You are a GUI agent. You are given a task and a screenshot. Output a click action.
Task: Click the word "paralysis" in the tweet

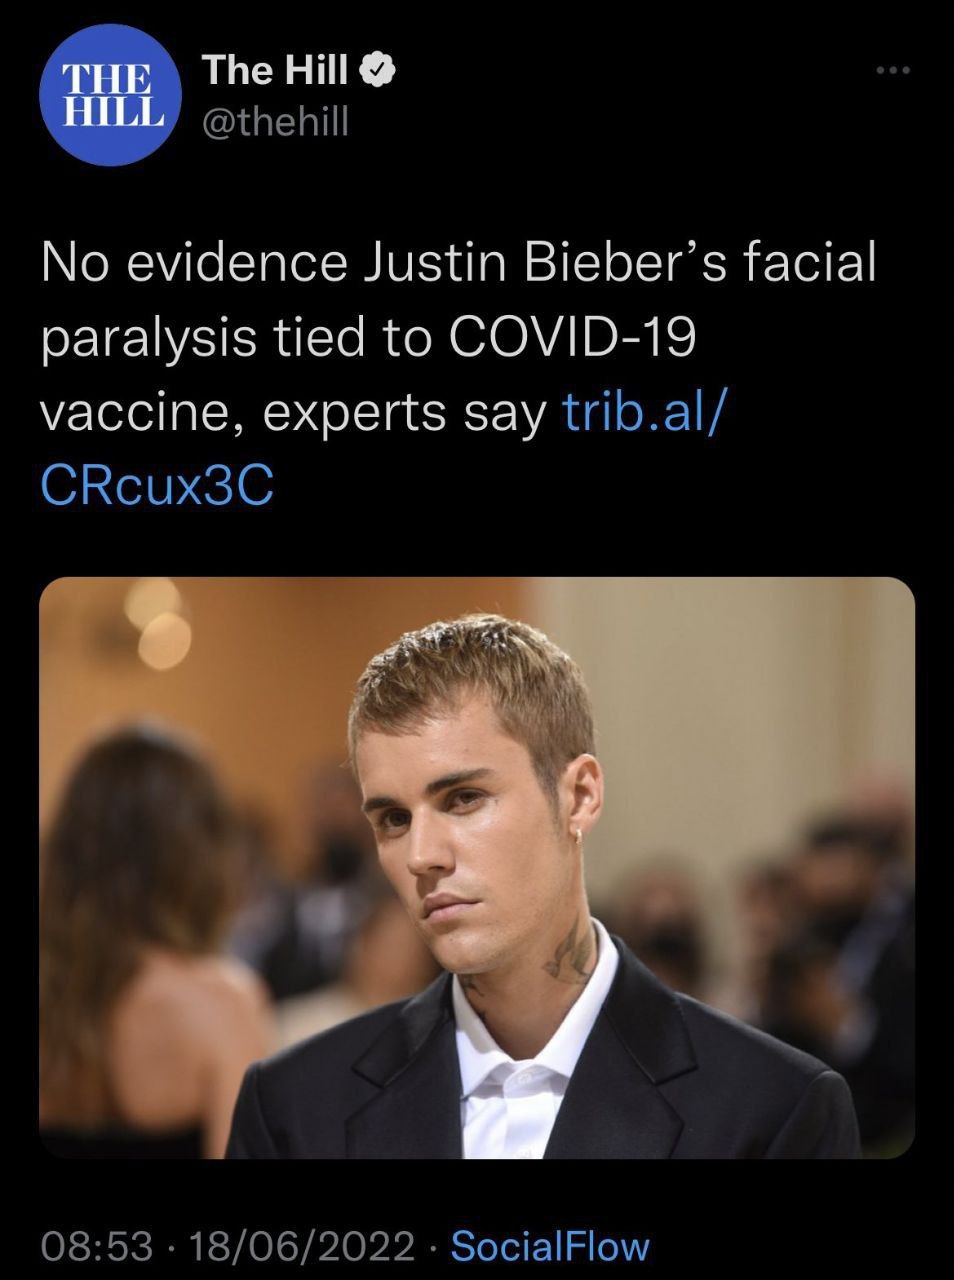pos(148,338)
